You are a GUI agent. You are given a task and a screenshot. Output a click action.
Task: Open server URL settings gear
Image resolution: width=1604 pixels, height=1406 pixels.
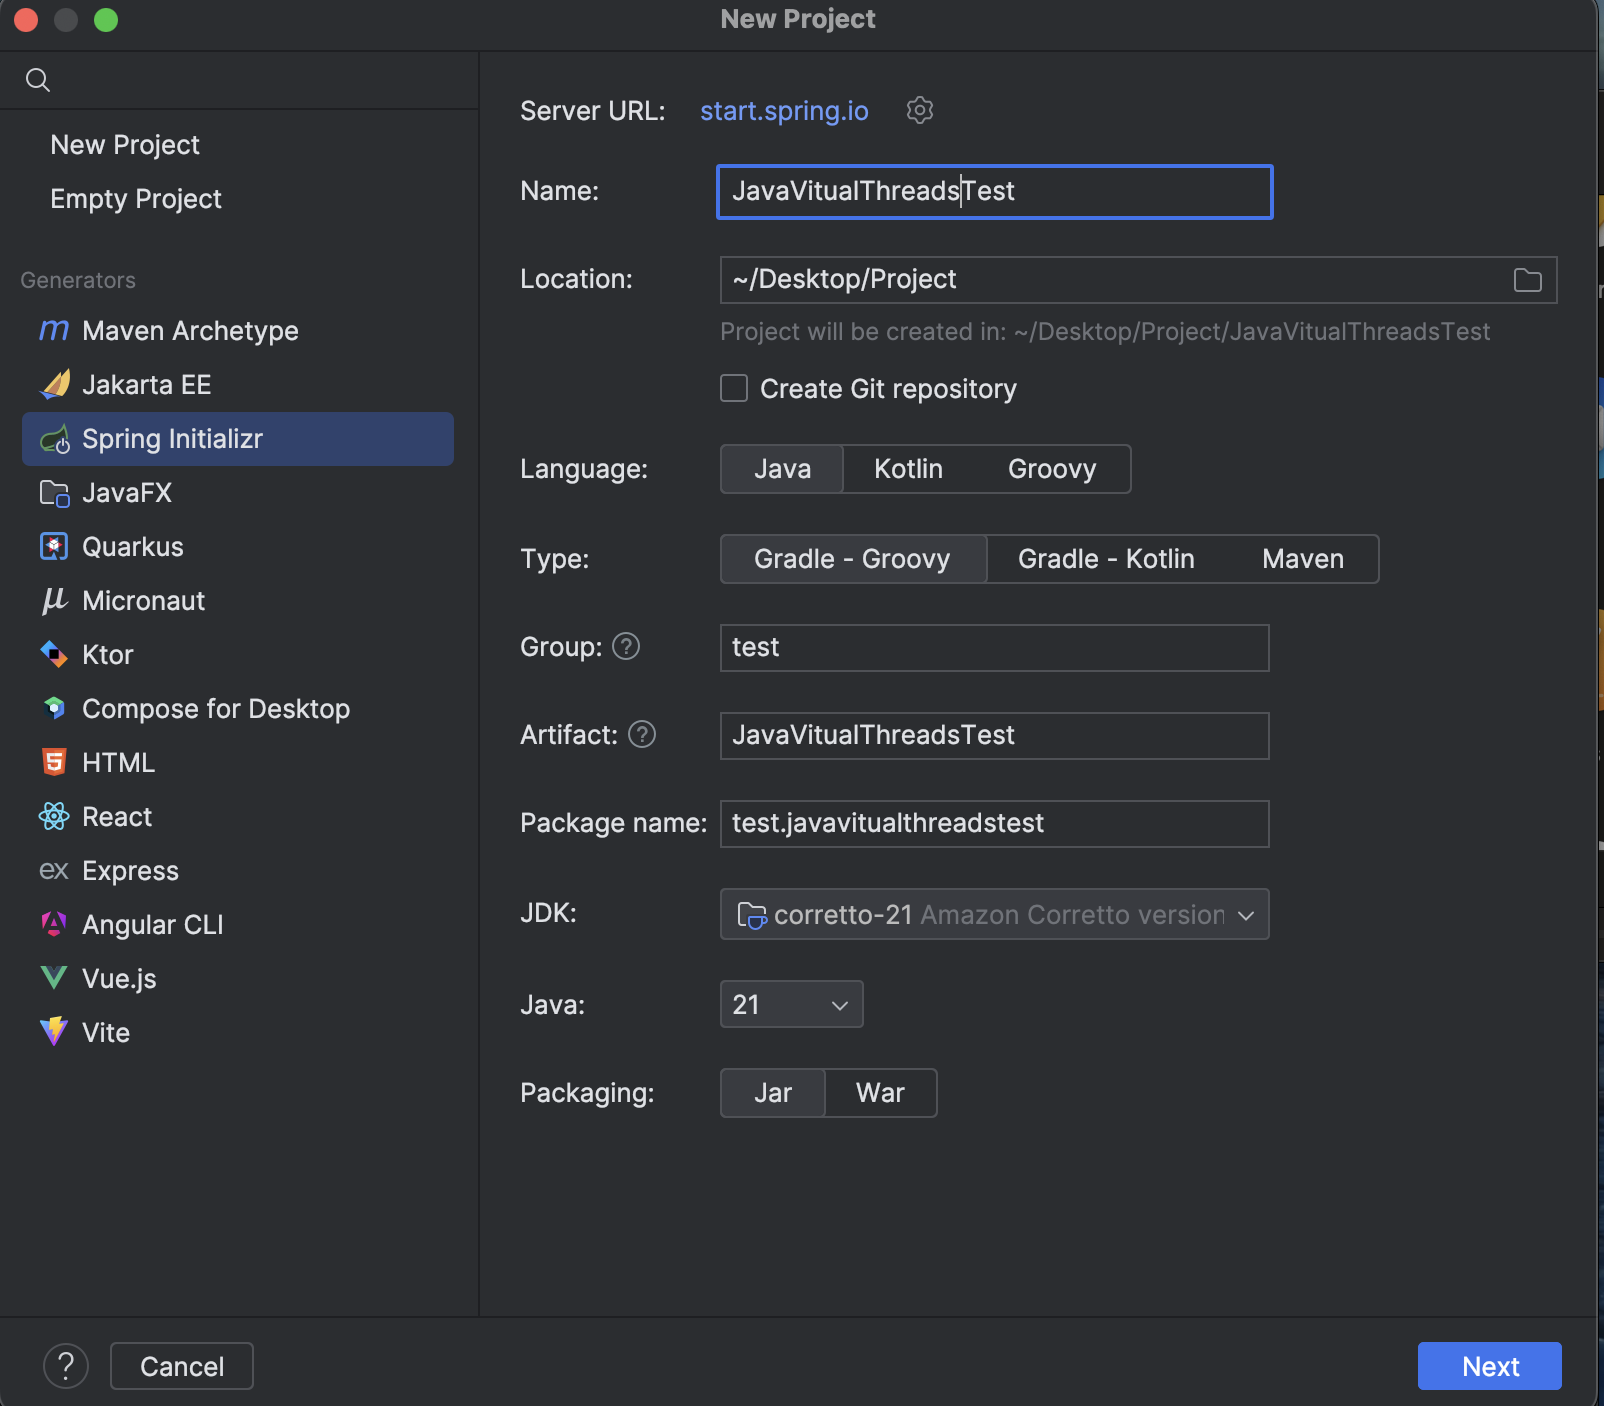[920, 110]
